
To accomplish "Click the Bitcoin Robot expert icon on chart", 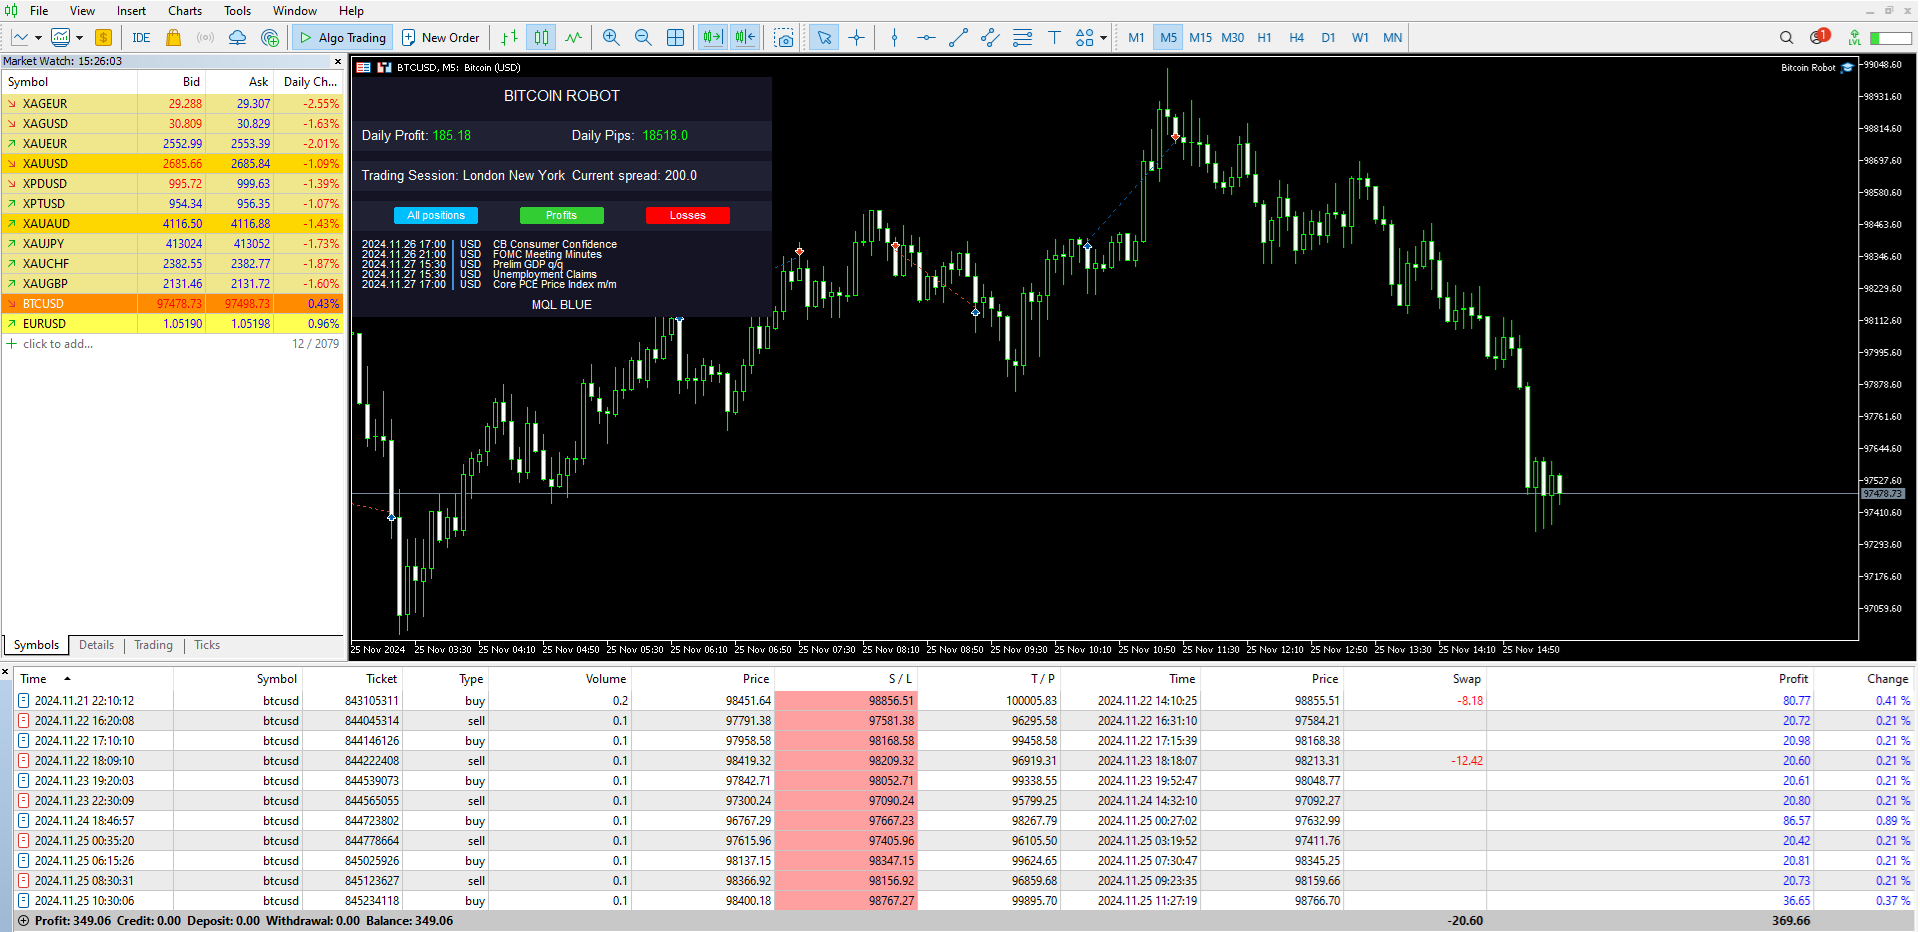I will click(1847, 68).
